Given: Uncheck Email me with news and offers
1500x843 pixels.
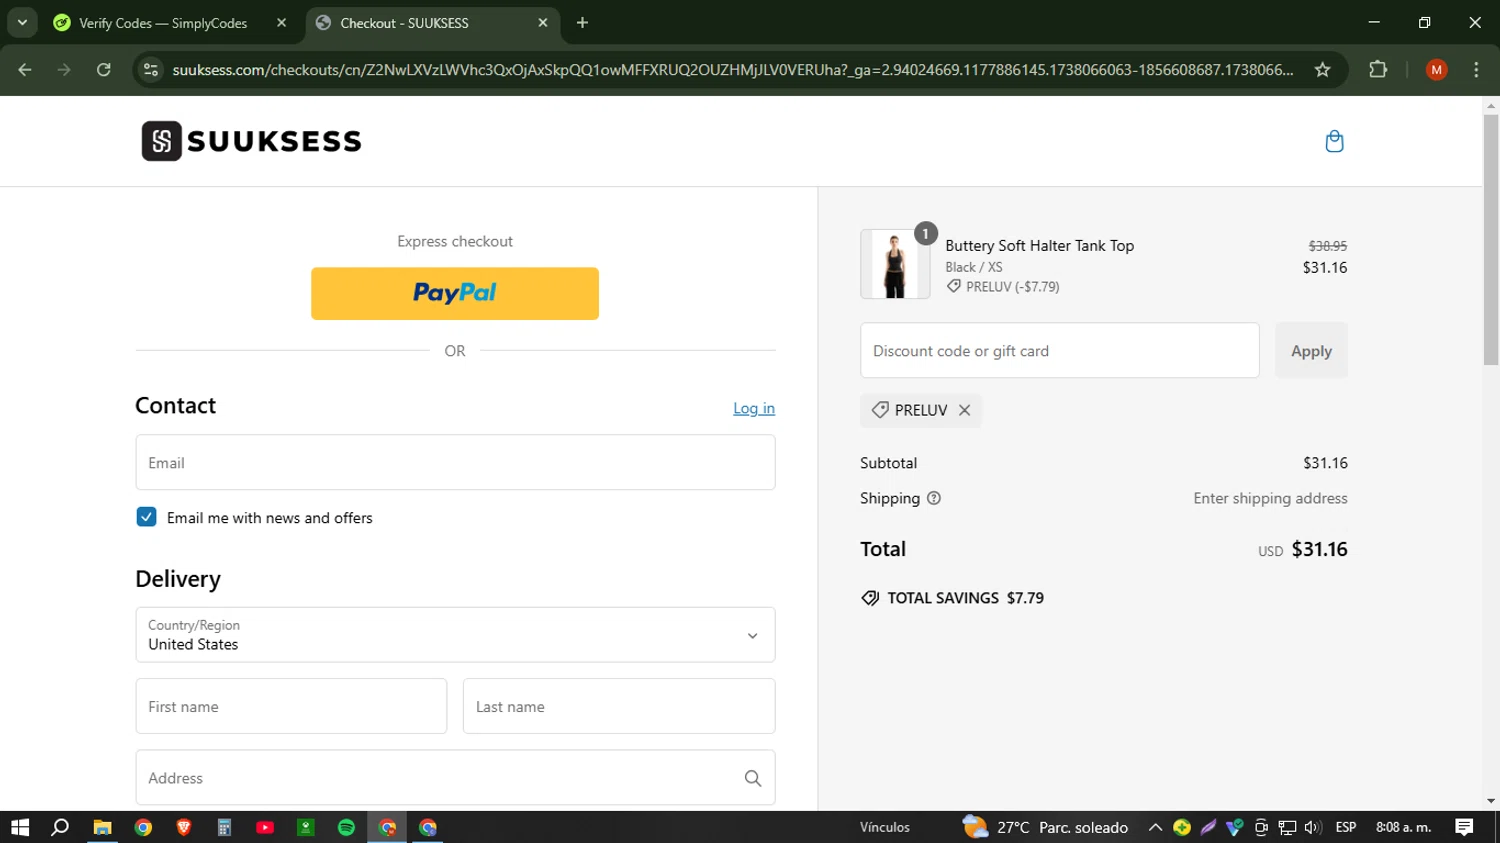Looking at the screenshot, I should click(146, 517).
